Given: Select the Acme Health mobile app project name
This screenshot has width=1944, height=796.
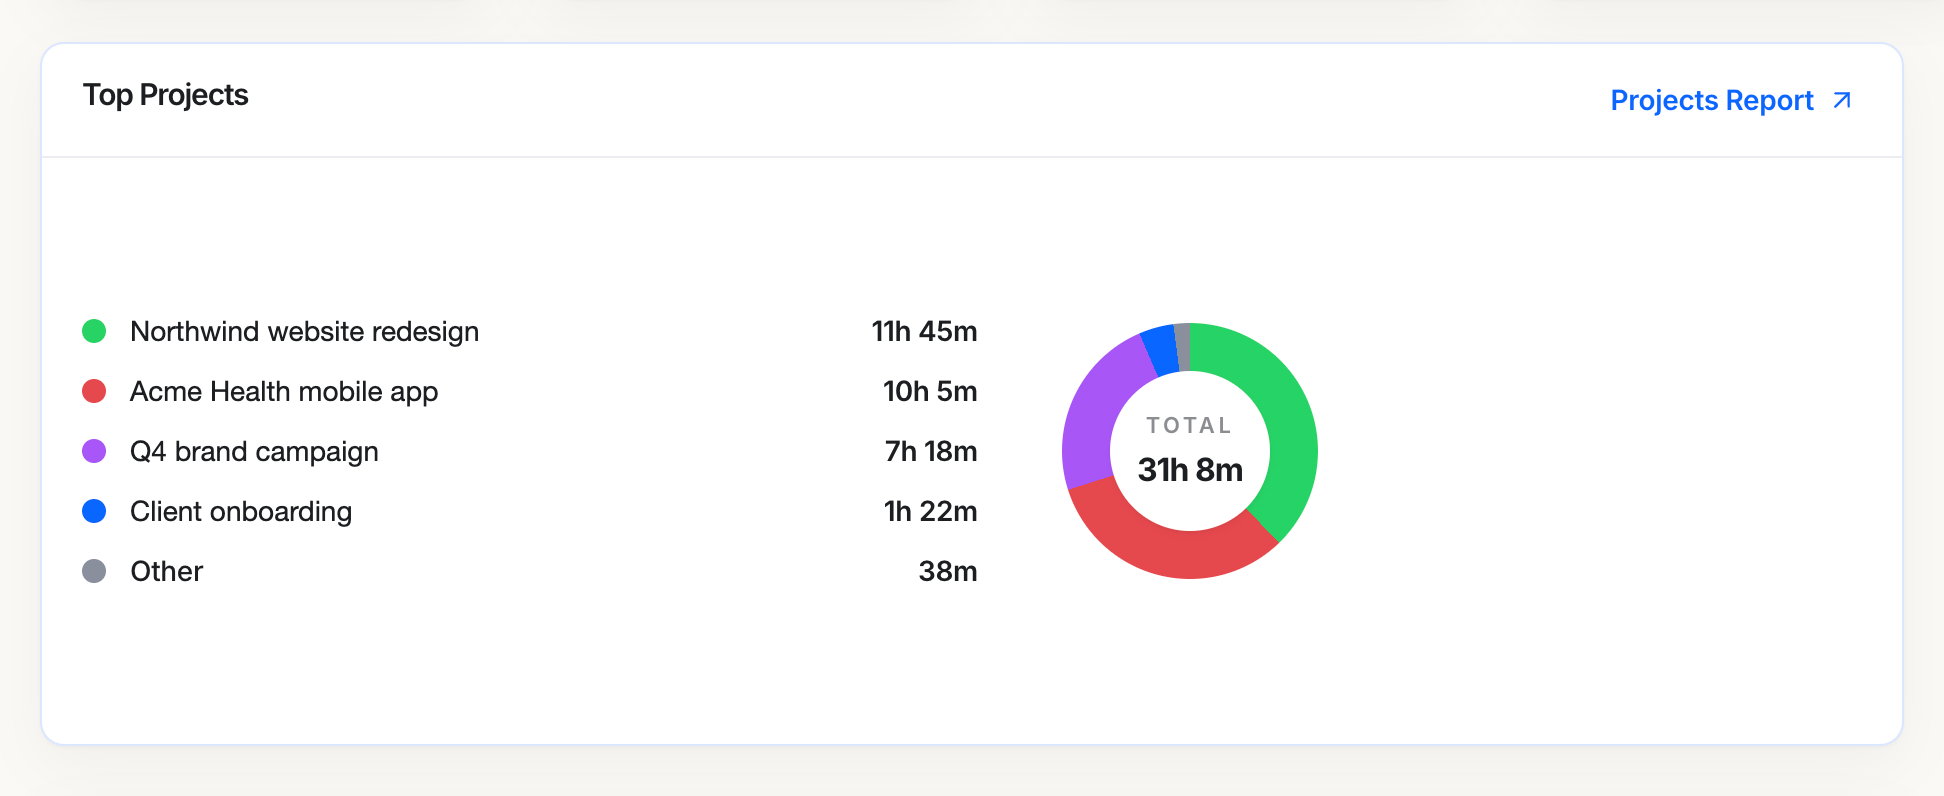Looking at the screenshot, I should point(284,391).
